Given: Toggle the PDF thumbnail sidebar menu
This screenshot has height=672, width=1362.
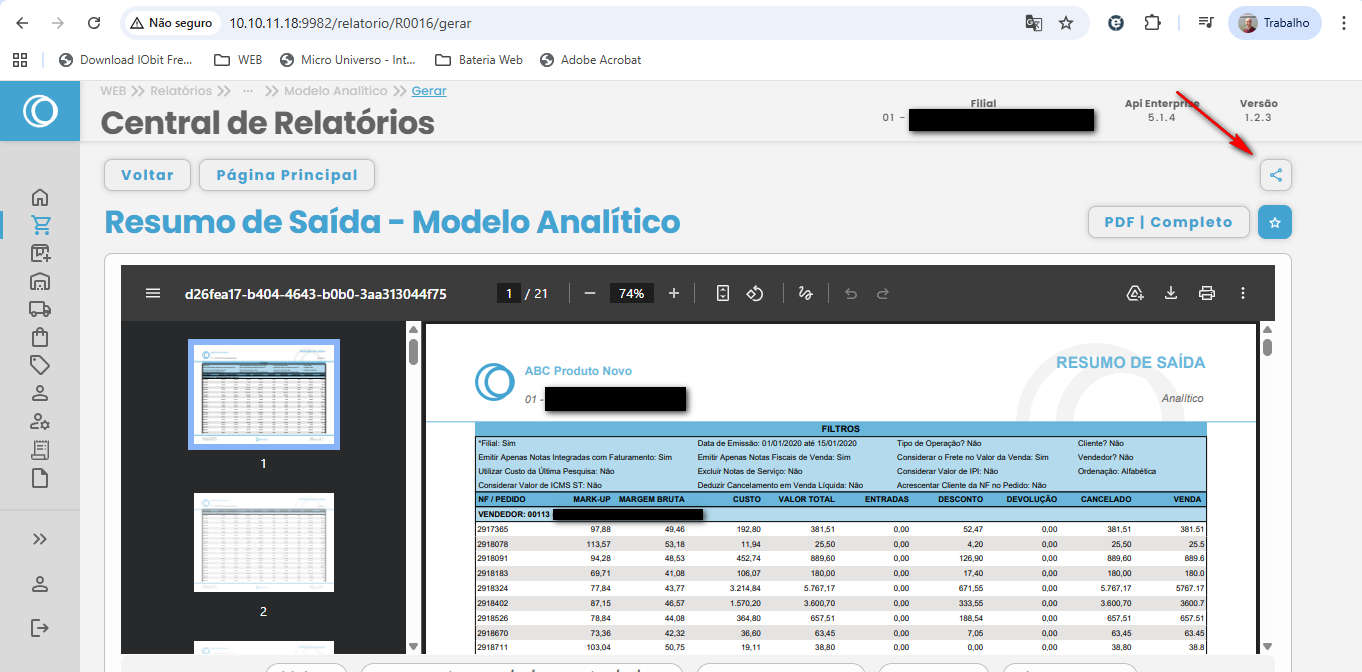Looking at the screenshot, I should coord(153,293).
